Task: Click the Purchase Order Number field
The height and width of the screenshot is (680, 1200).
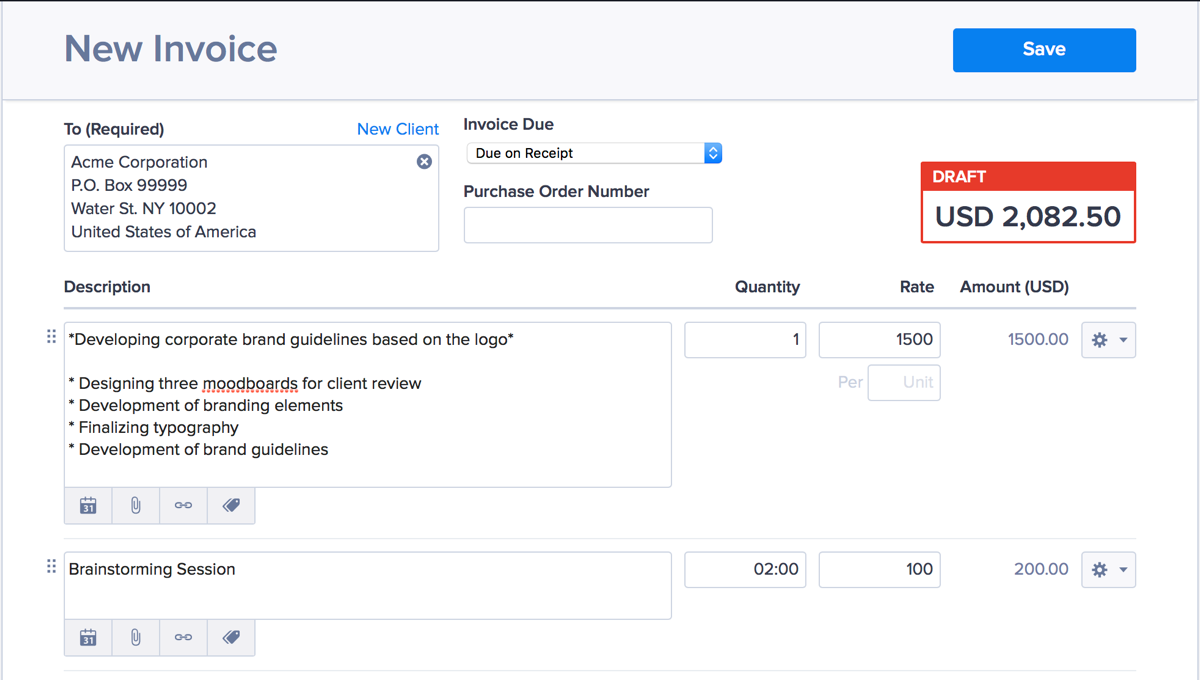Action: coord(588,225)
